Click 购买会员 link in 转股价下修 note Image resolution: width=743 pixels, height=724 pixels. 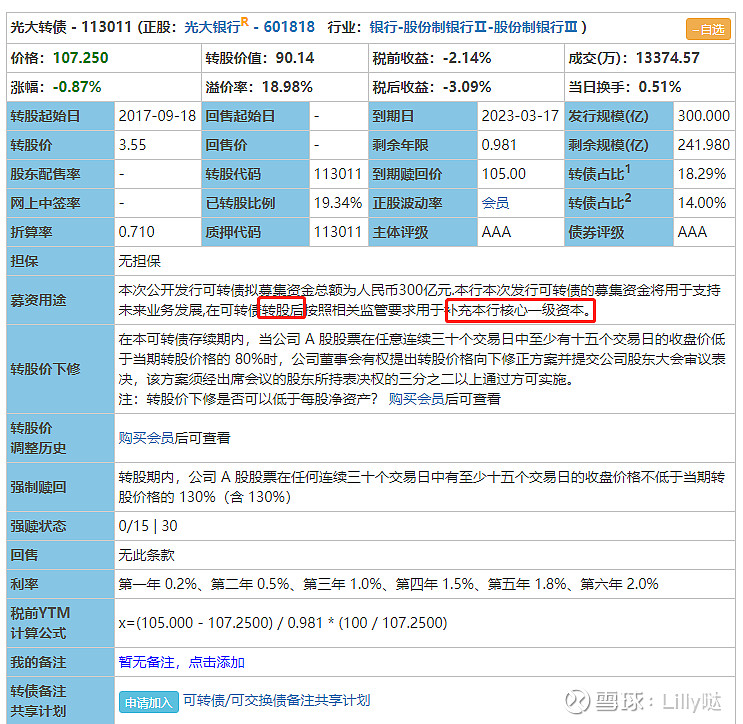click(x=416, y=399)
